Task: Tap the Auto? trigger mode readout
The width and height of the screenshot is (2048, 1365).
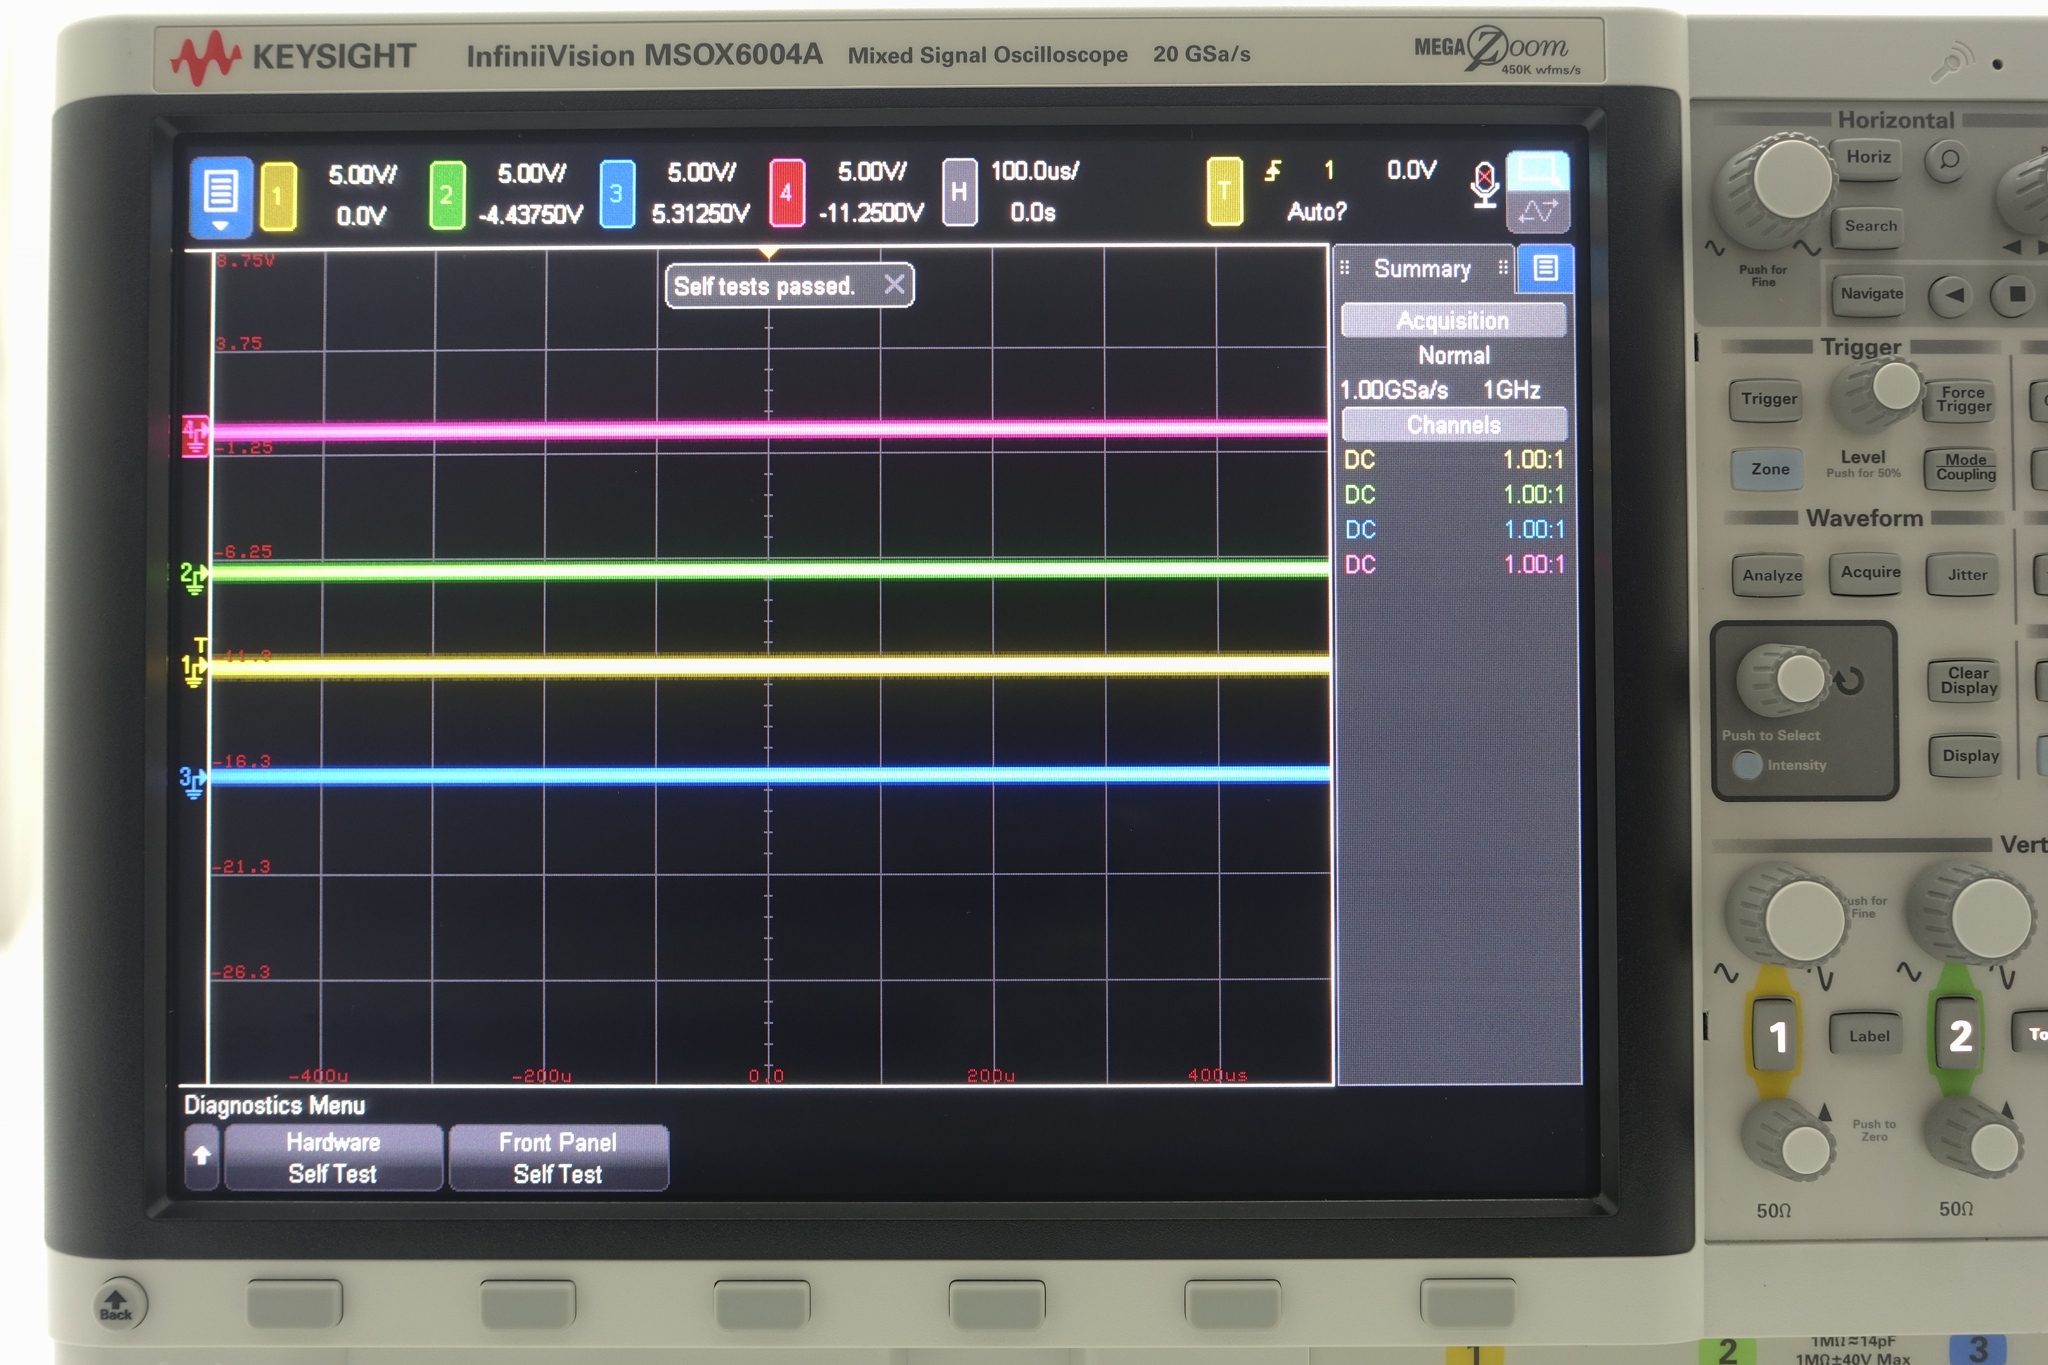Action: click(1317, 211)
